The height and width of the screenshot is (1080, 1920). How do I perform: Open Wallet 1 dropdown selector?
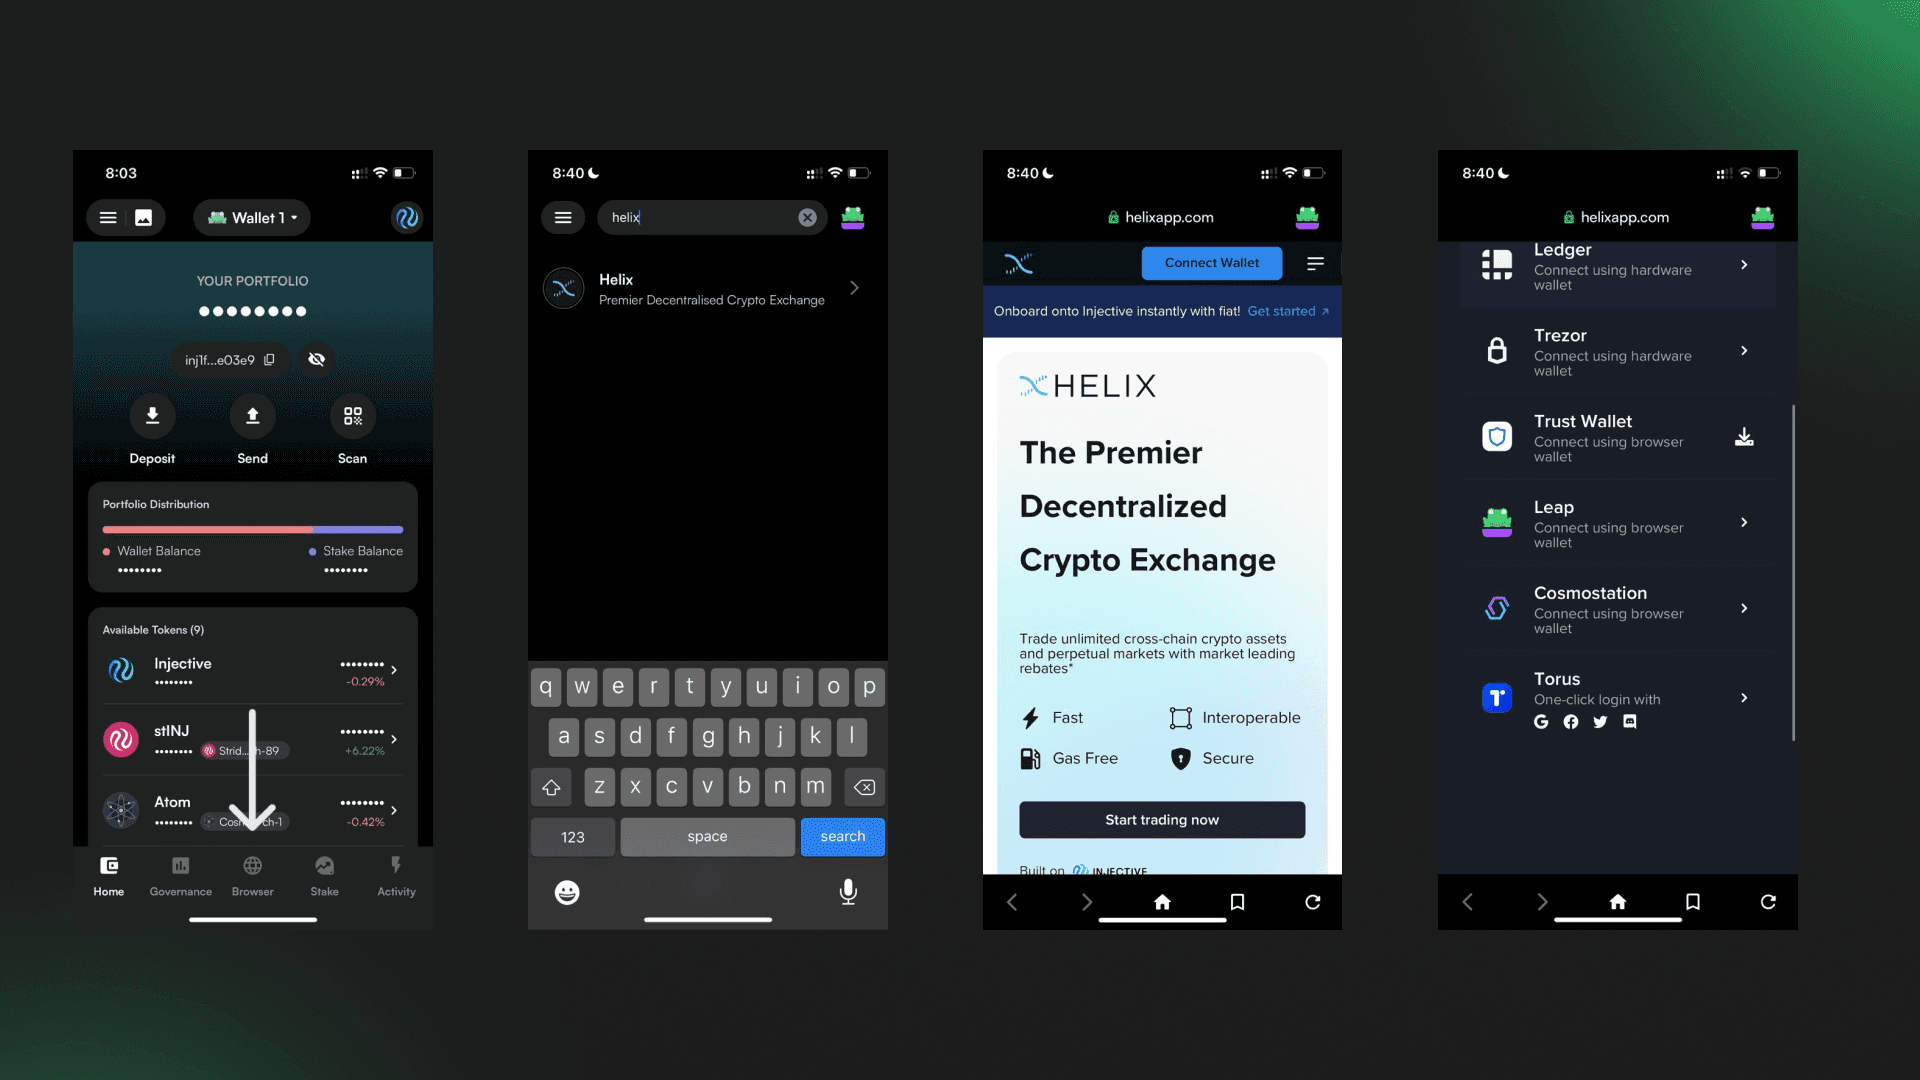tap(252, 216)
